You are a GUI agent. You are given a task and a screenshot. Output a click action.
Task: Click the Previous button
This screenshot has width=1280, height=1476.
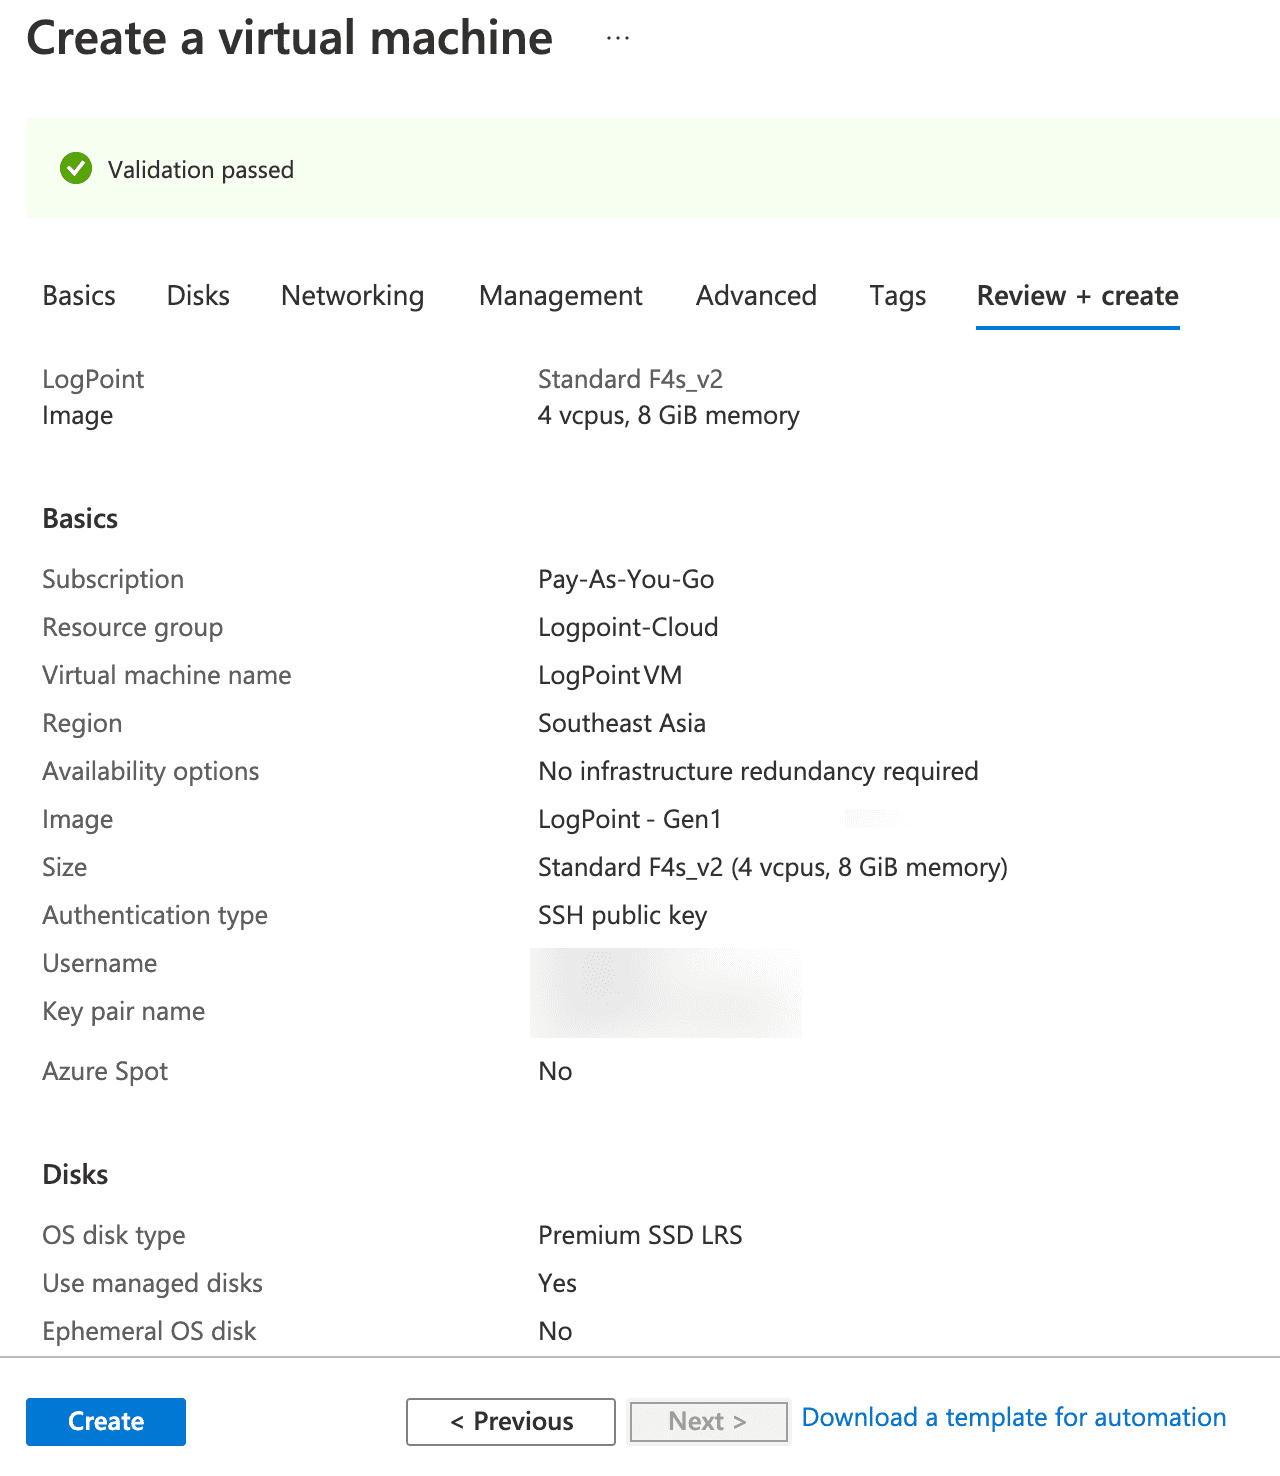pos(510,1421)
